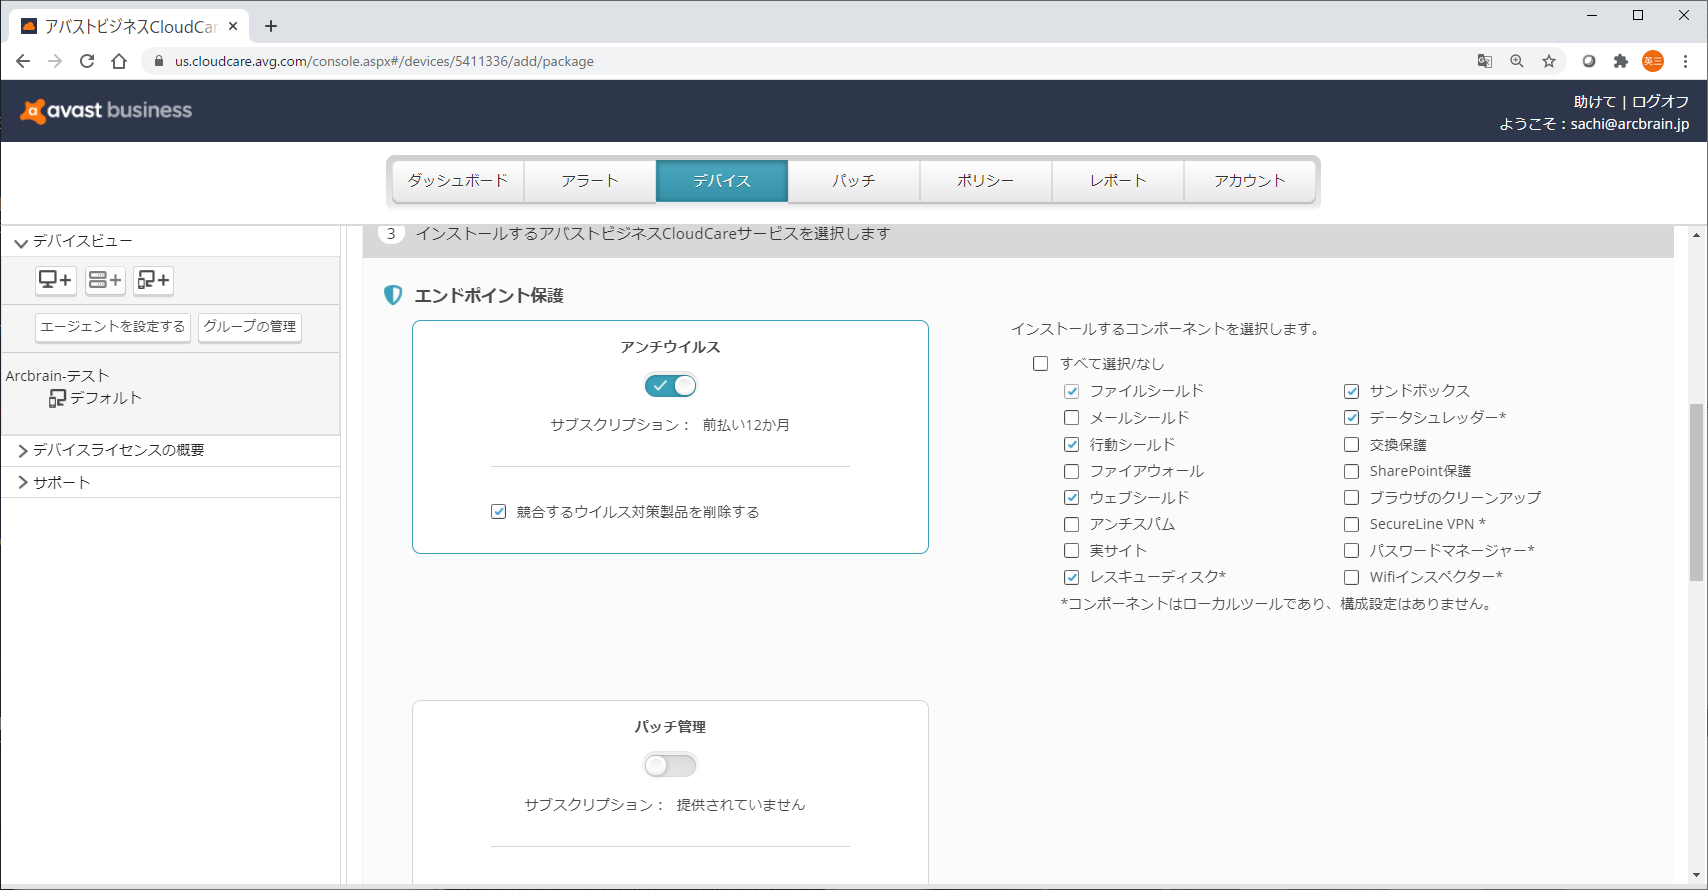Check the ブラウザのクリーンアップ checkbox
Screen dimensions: 1708x890
point(1352,497)
